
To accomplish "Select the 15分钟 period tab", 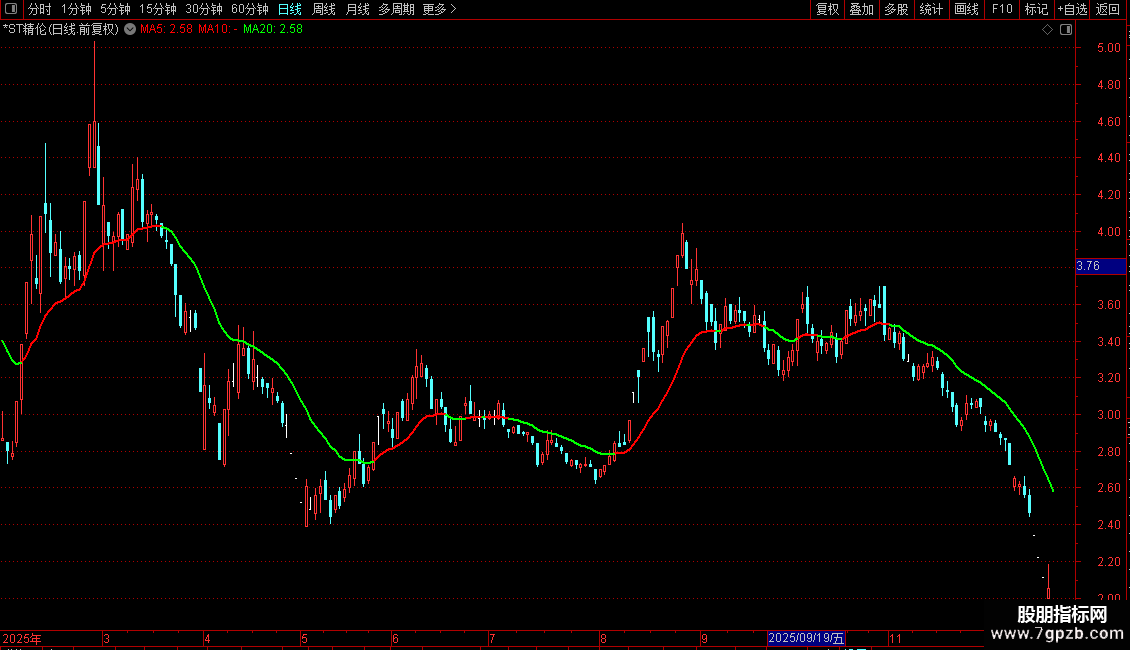I will click(x=158, y=9).
